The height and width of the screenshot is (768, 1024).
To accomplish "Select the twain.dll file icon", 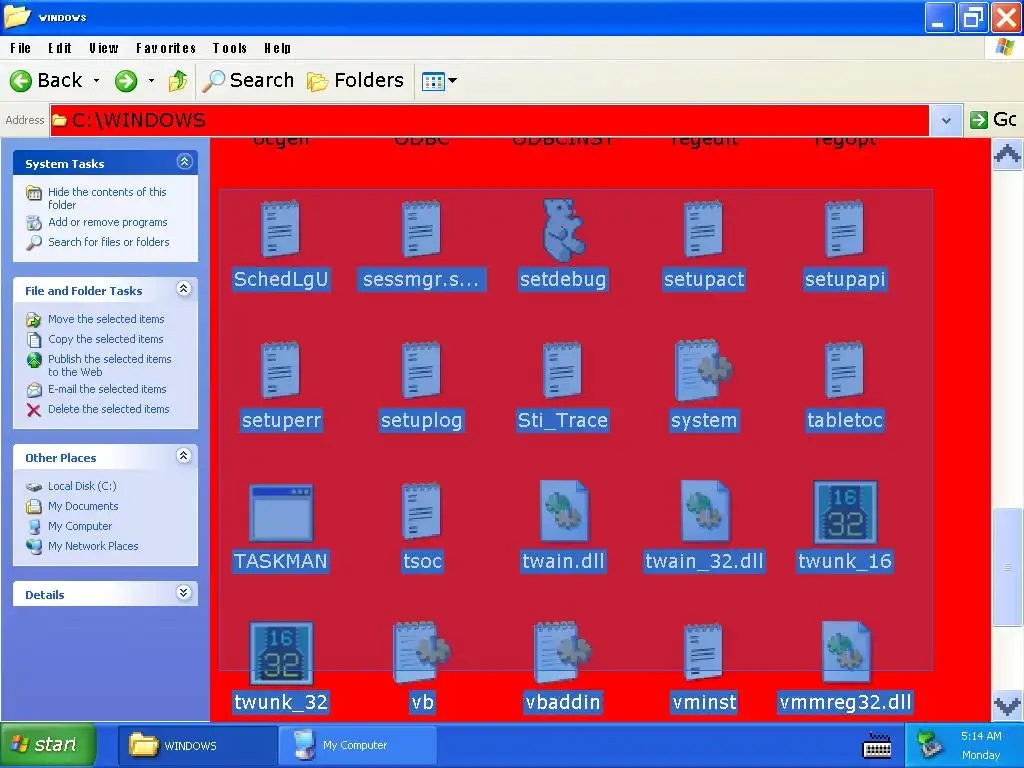I will point(564,511).
